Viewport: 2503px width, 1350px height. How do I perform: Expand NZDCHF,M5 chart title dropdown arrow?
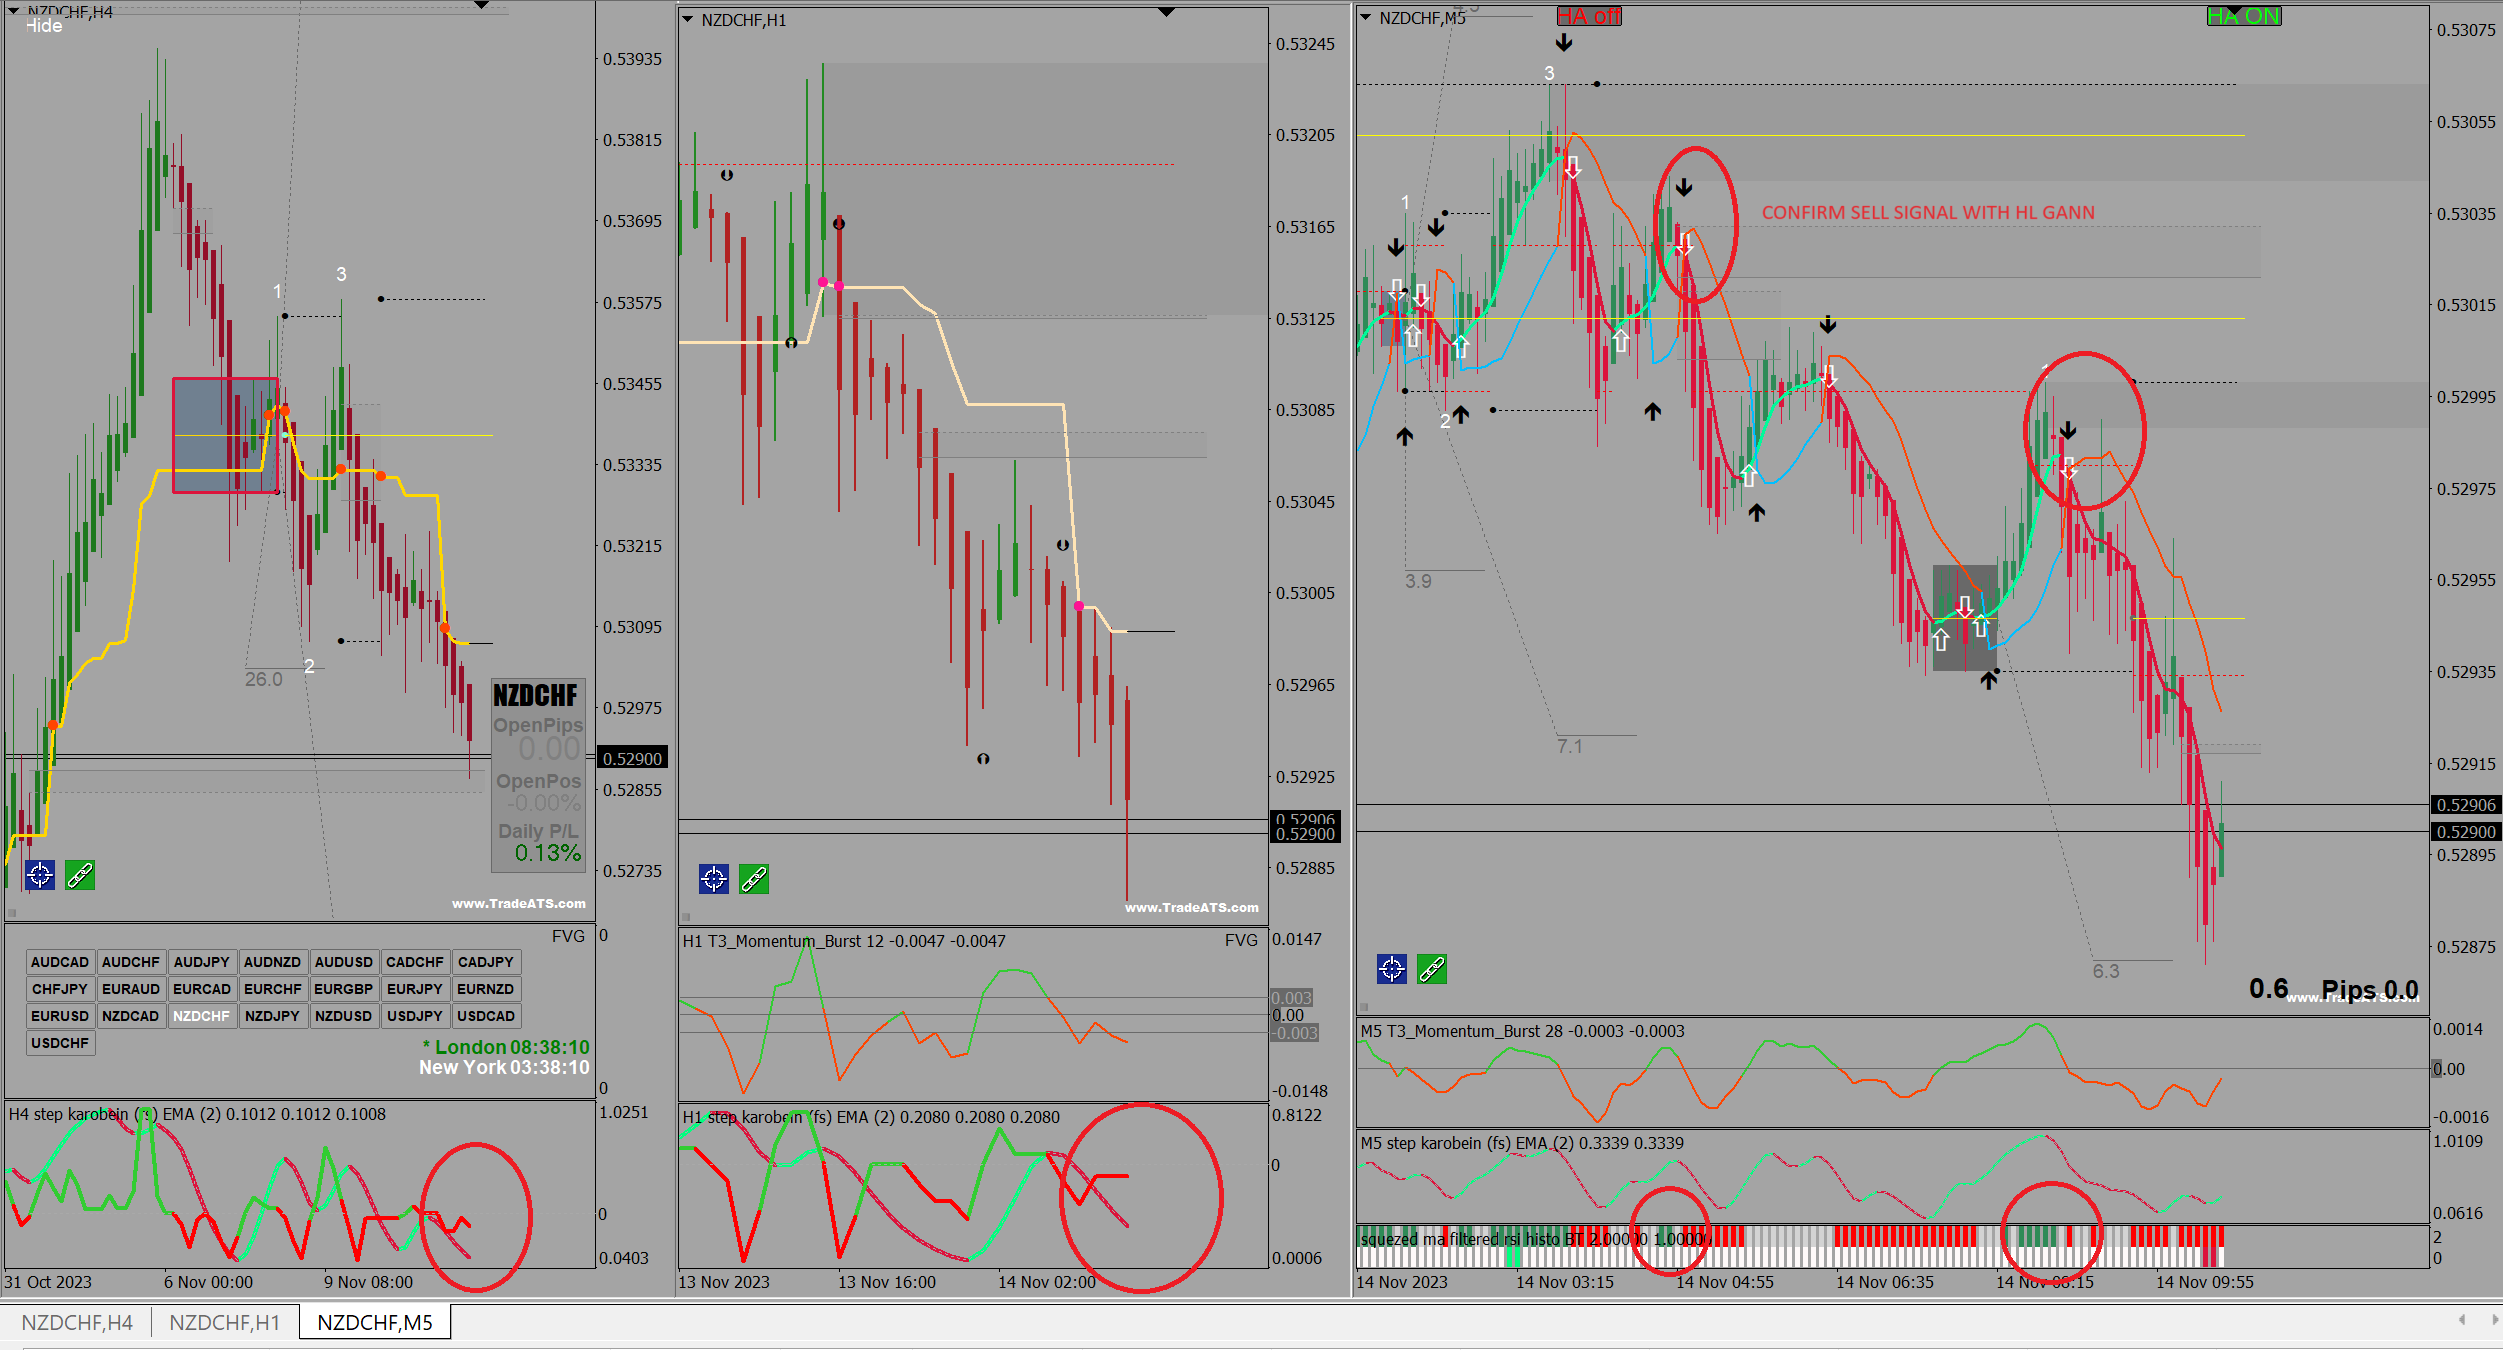[x=1365, y=18]
